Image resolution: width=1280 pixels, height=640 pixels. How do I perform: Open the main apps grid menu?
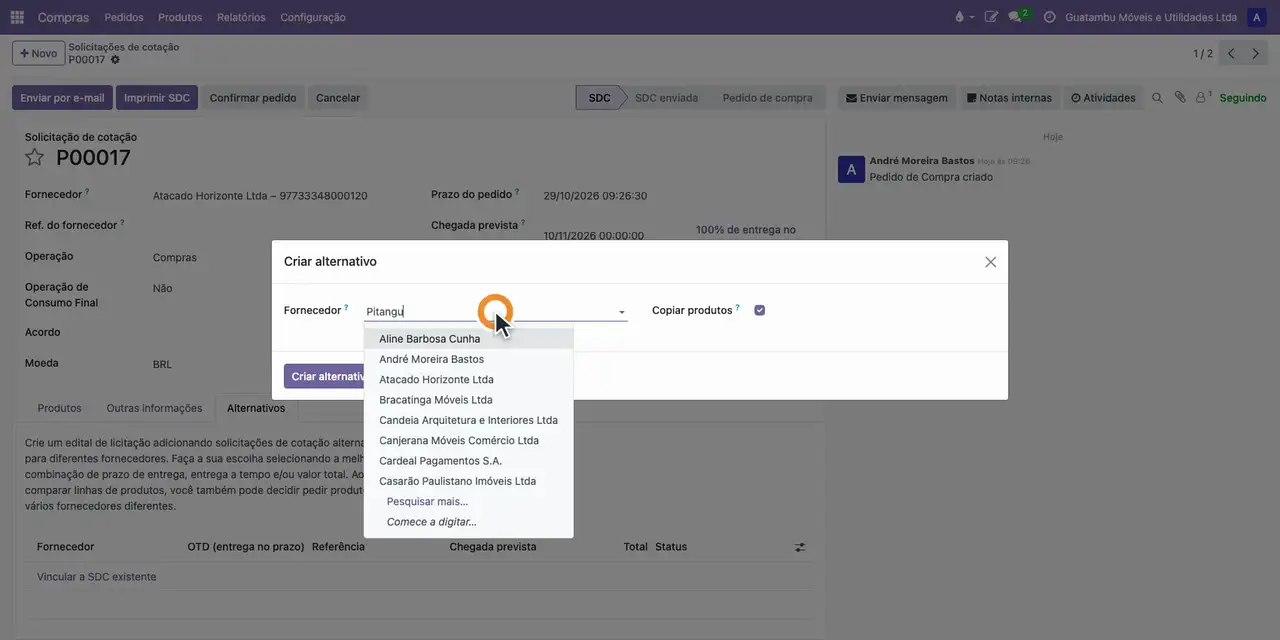[17, 17]
